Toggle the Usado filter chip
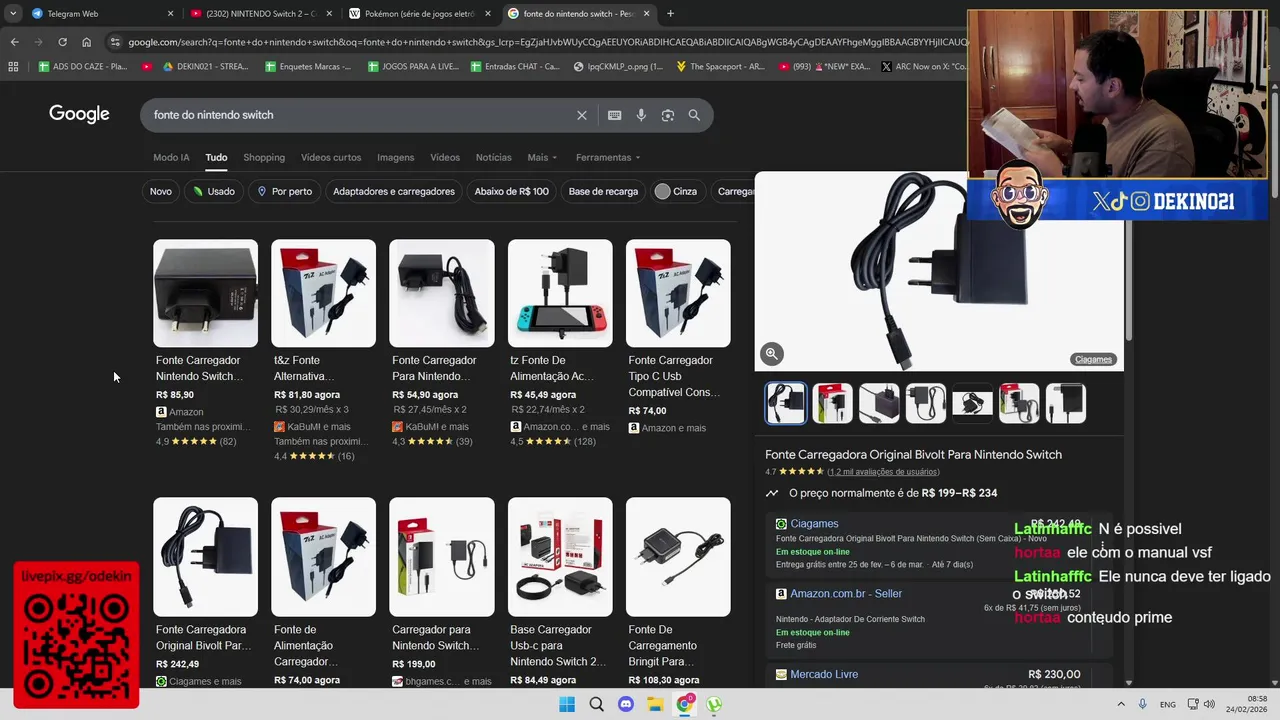 click(x=214, y=191)
